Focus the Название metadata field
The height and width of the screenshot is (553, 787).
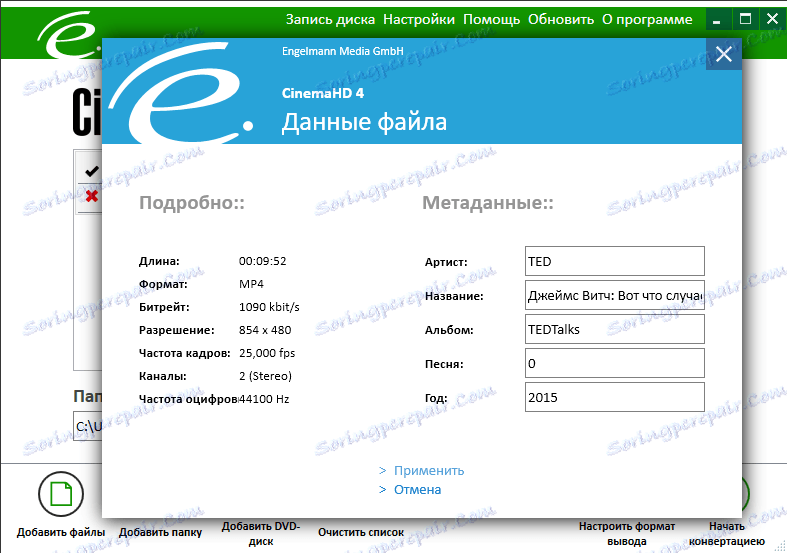(x=614, y=295)
